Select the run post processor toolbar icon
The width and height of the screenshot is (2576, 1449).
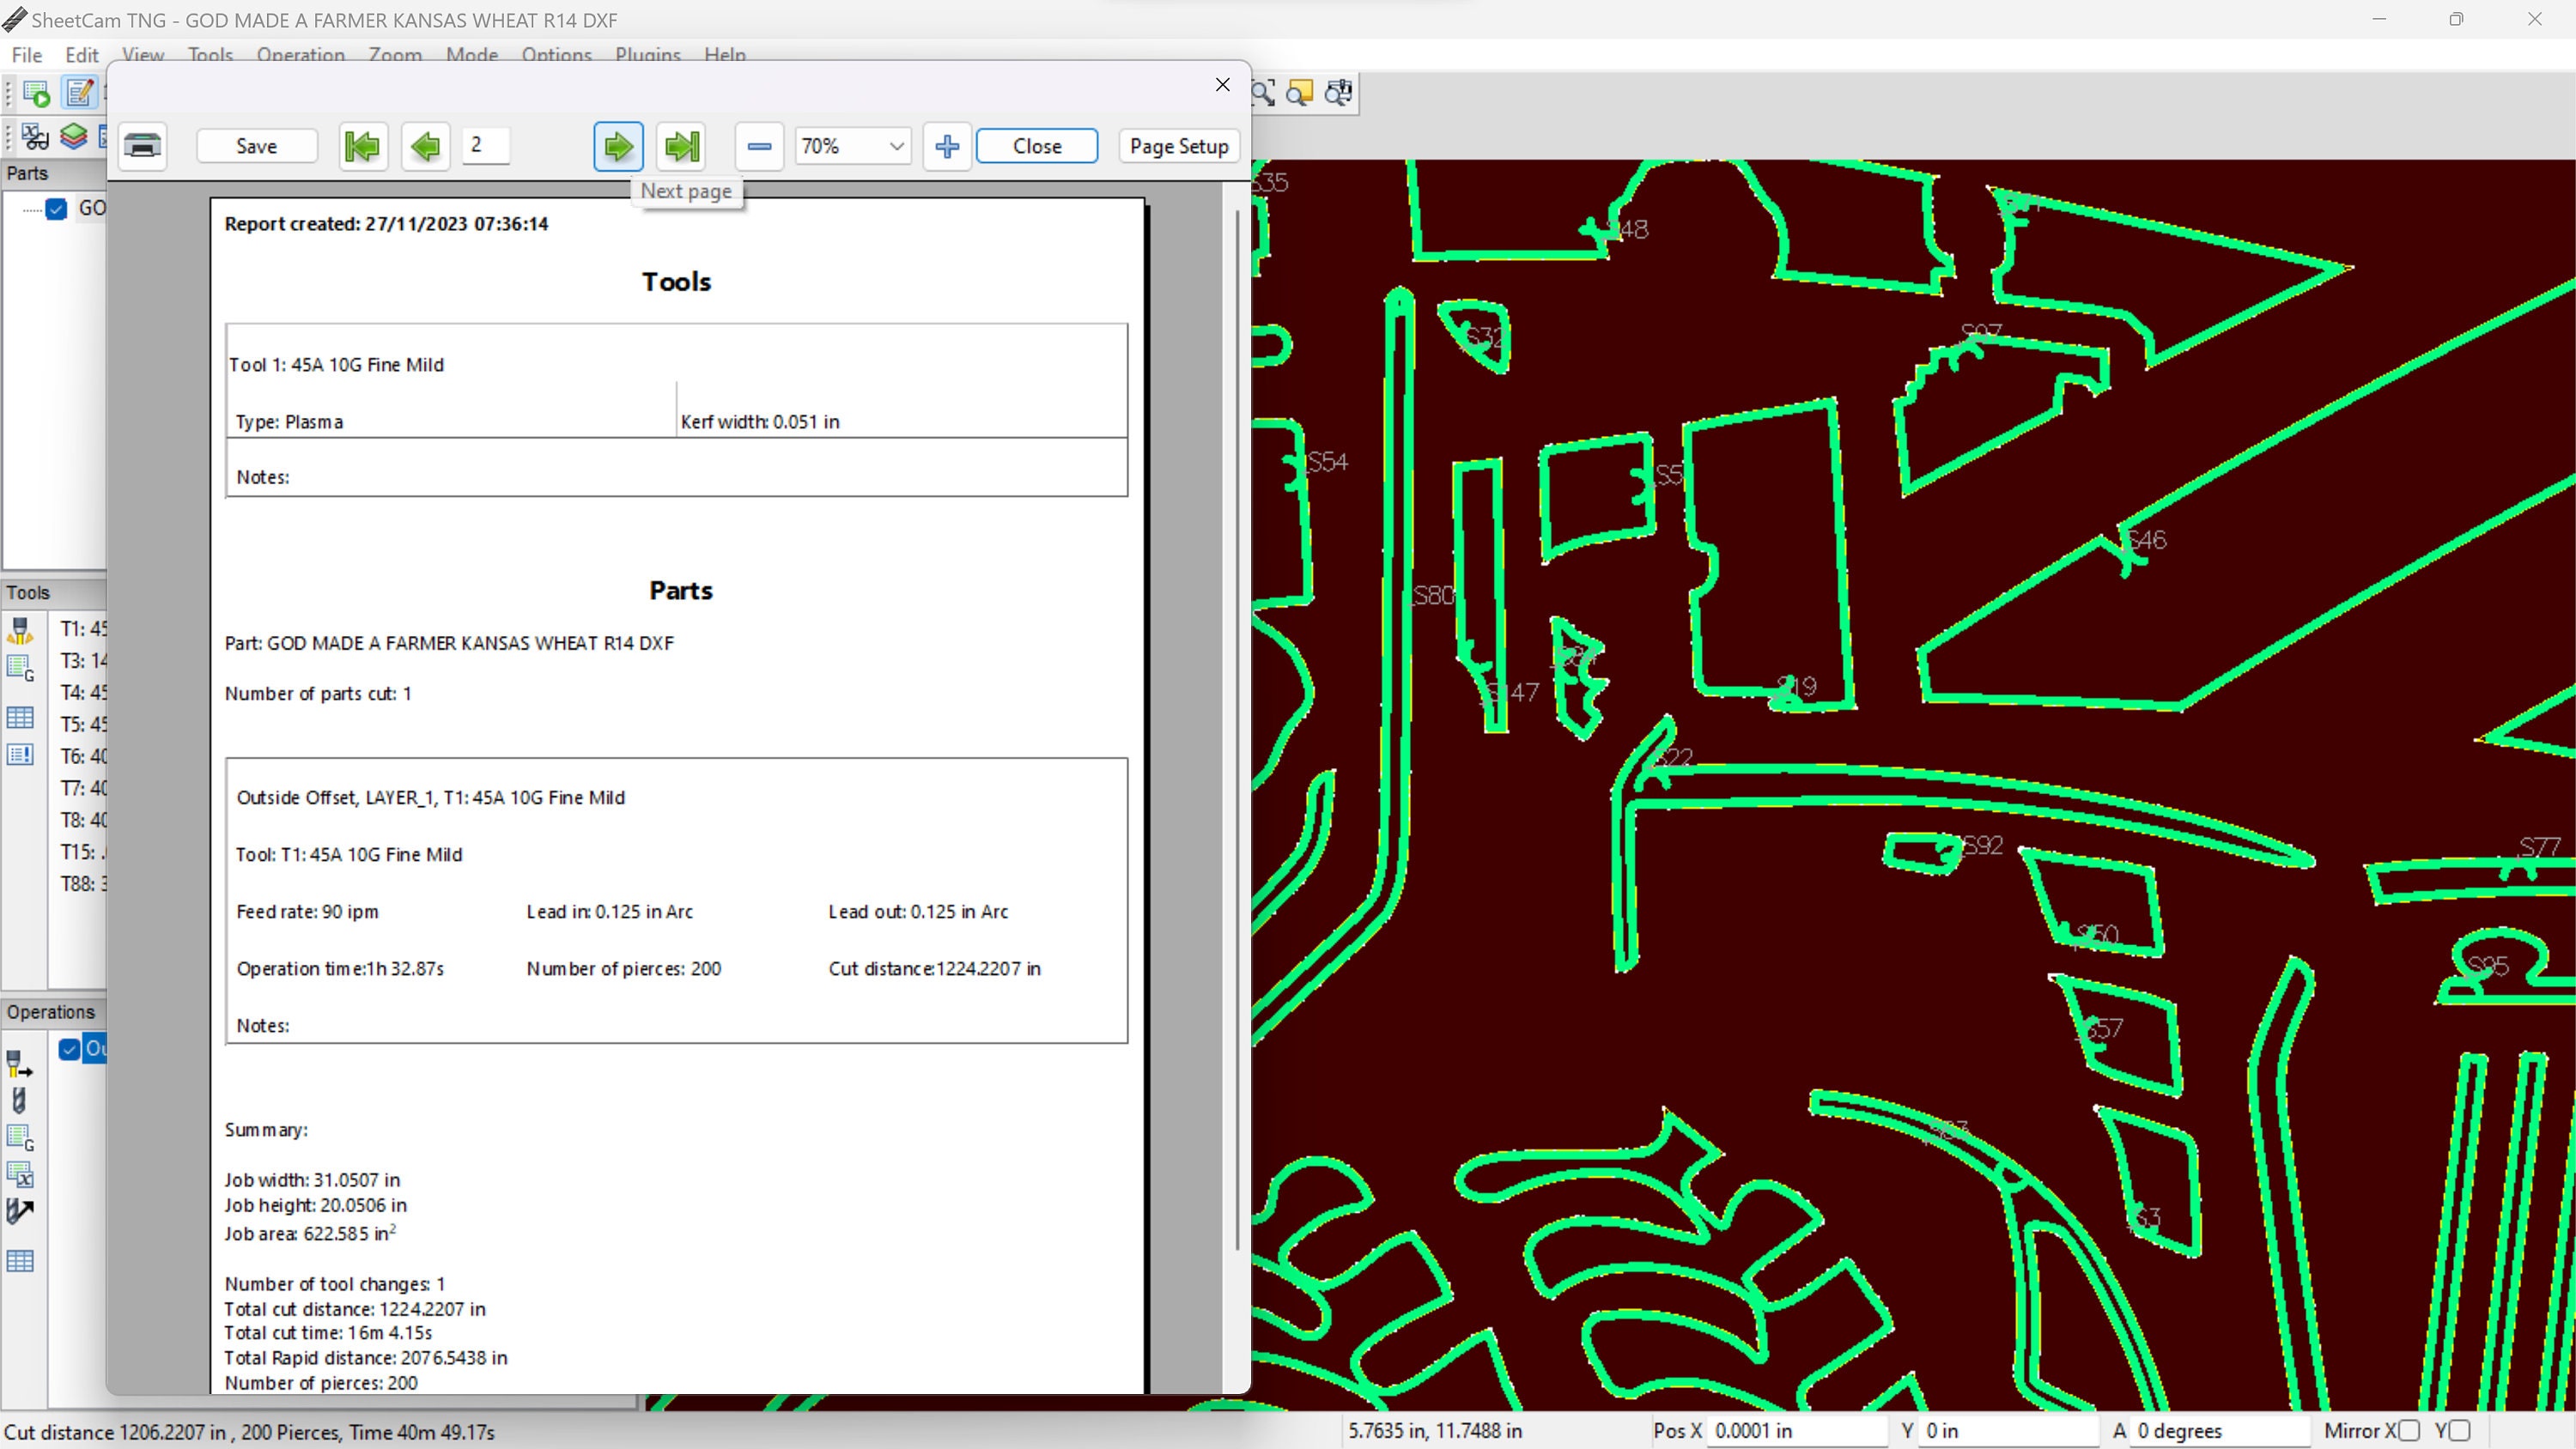pos(36,93)
